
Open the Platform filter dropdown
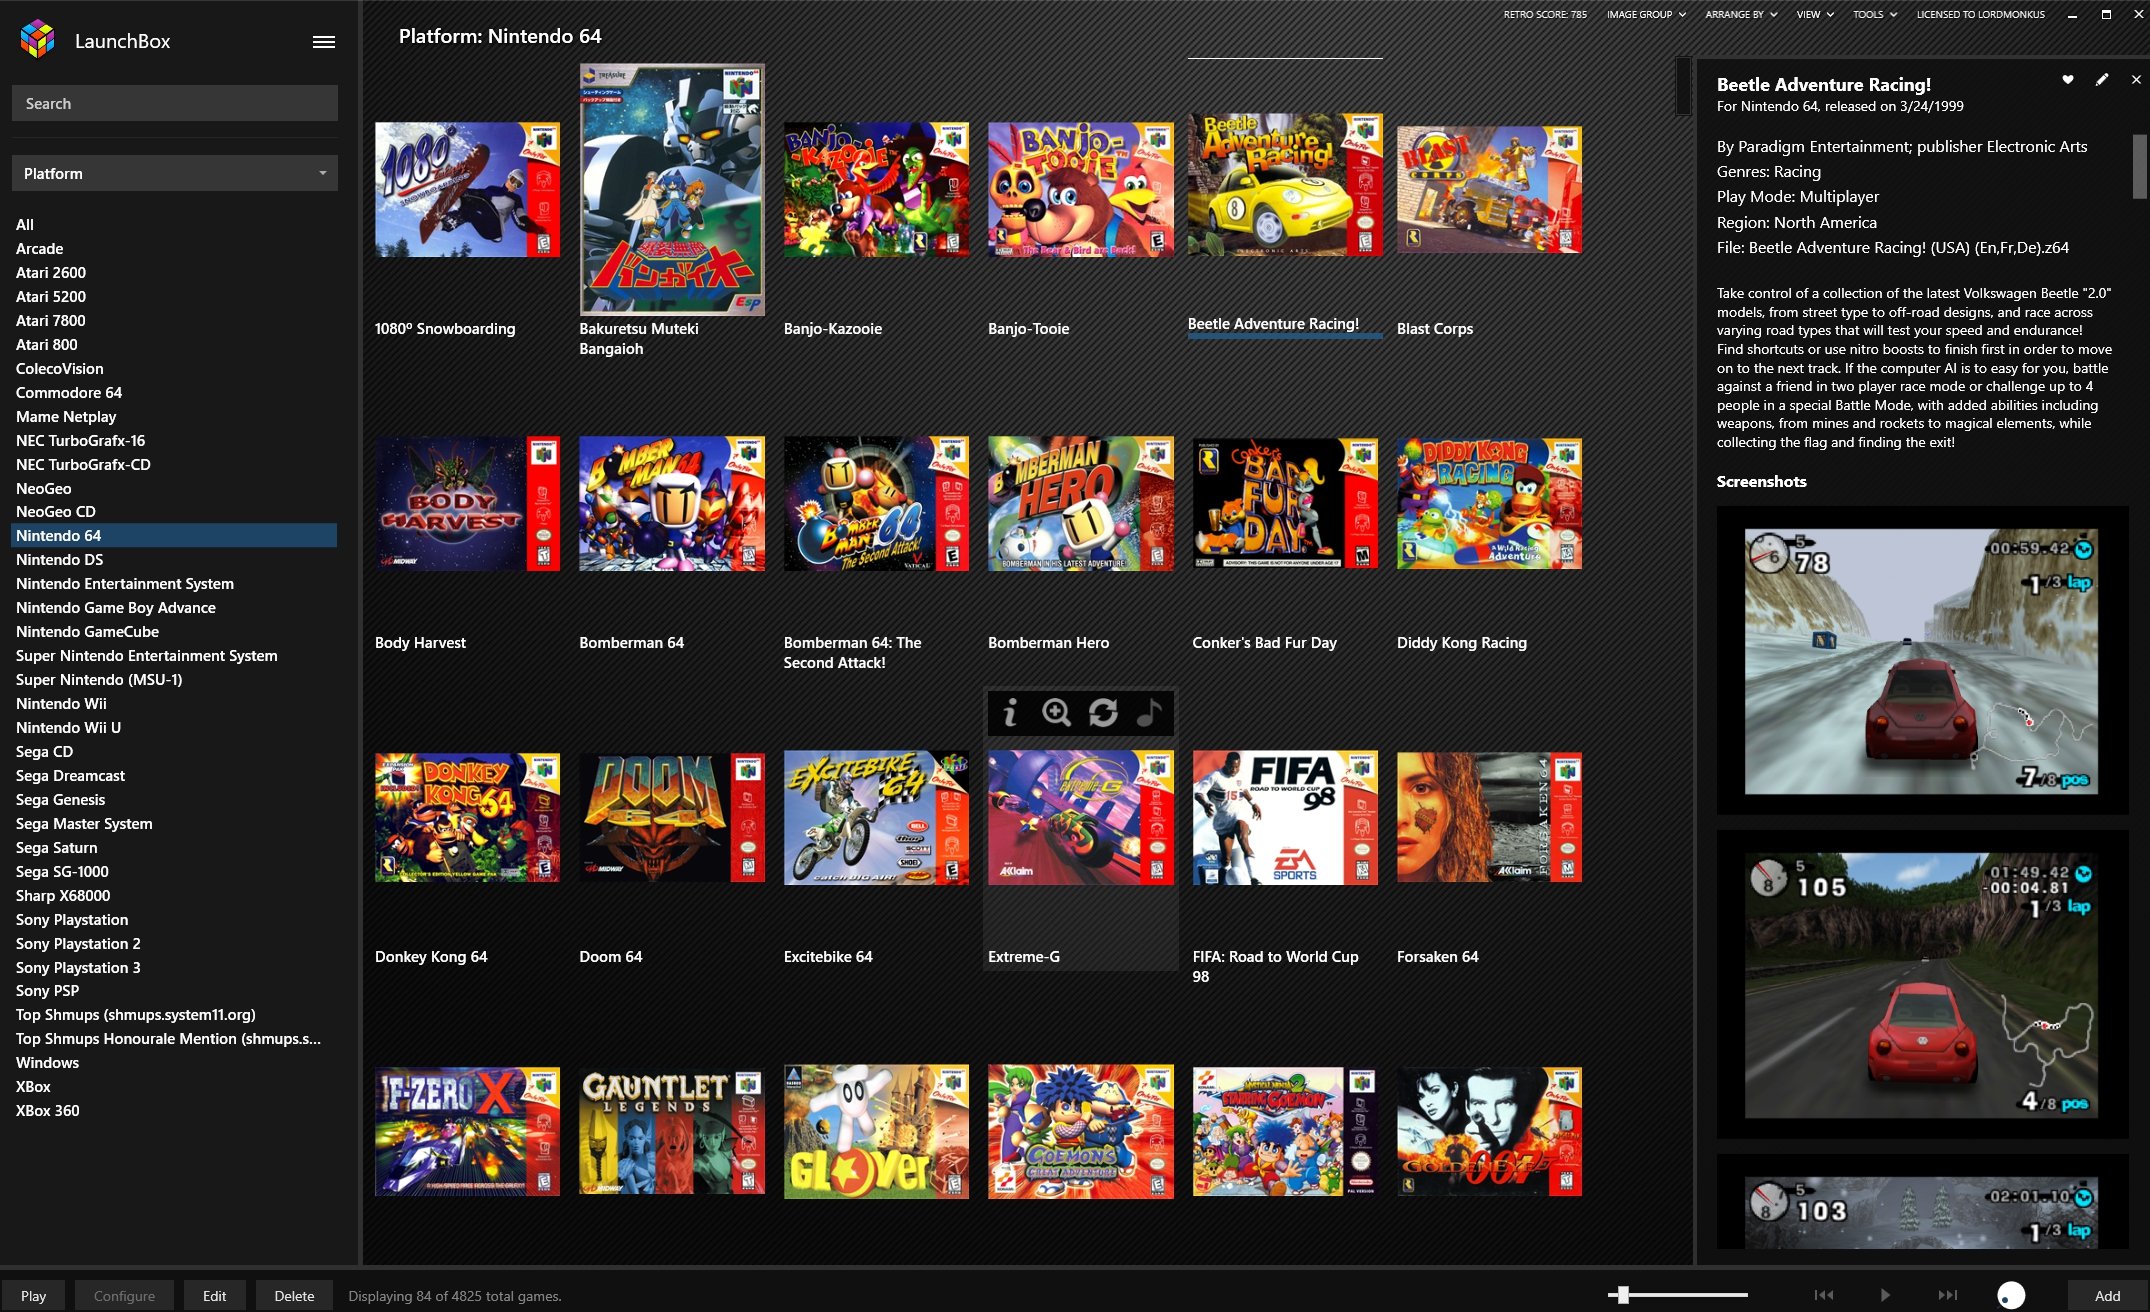[x=175, y=173]
